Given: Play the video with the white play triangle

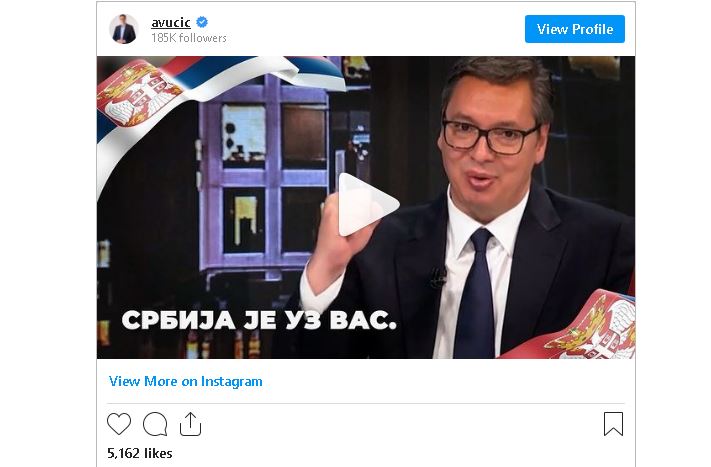Looking at the screenshot, I should tap(368, 204).
